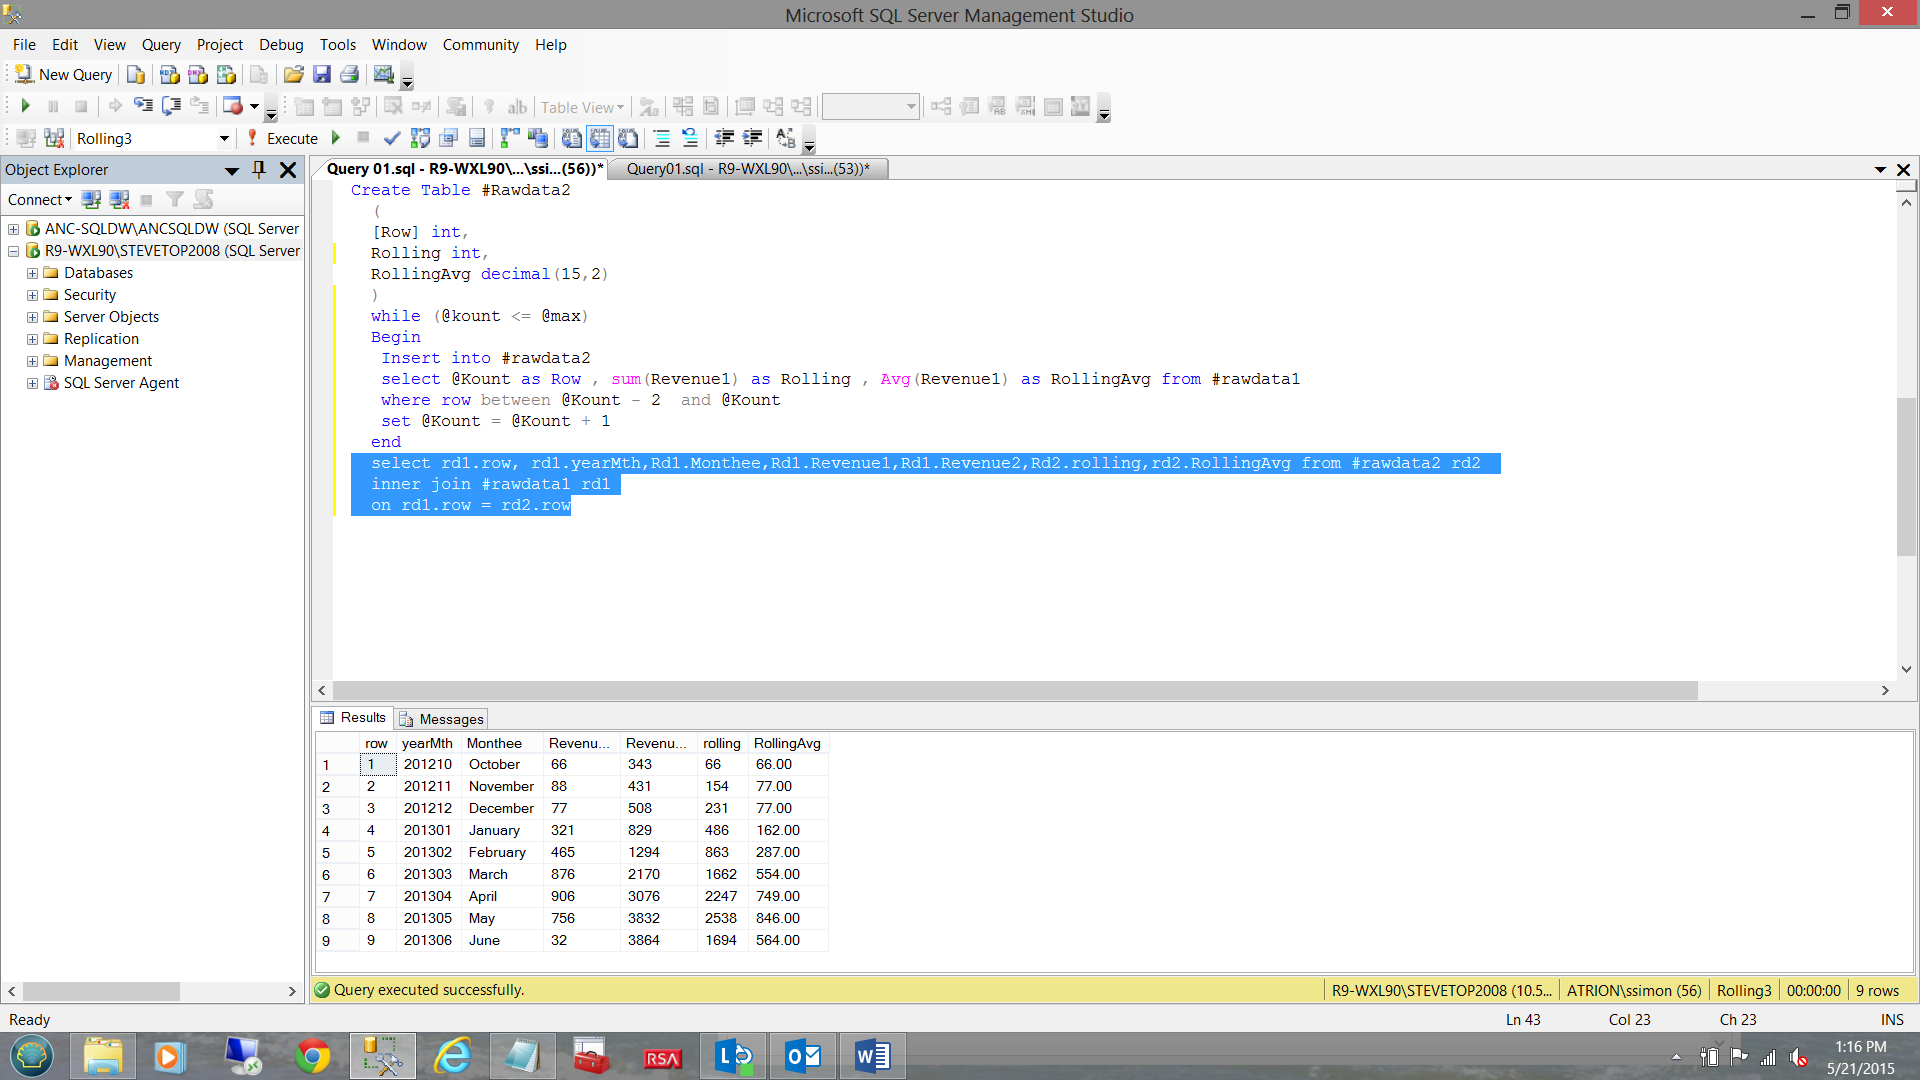1920x1080 pixels.
Task: Click the Print icon in the toolbar
Action: tap(349, 75)
